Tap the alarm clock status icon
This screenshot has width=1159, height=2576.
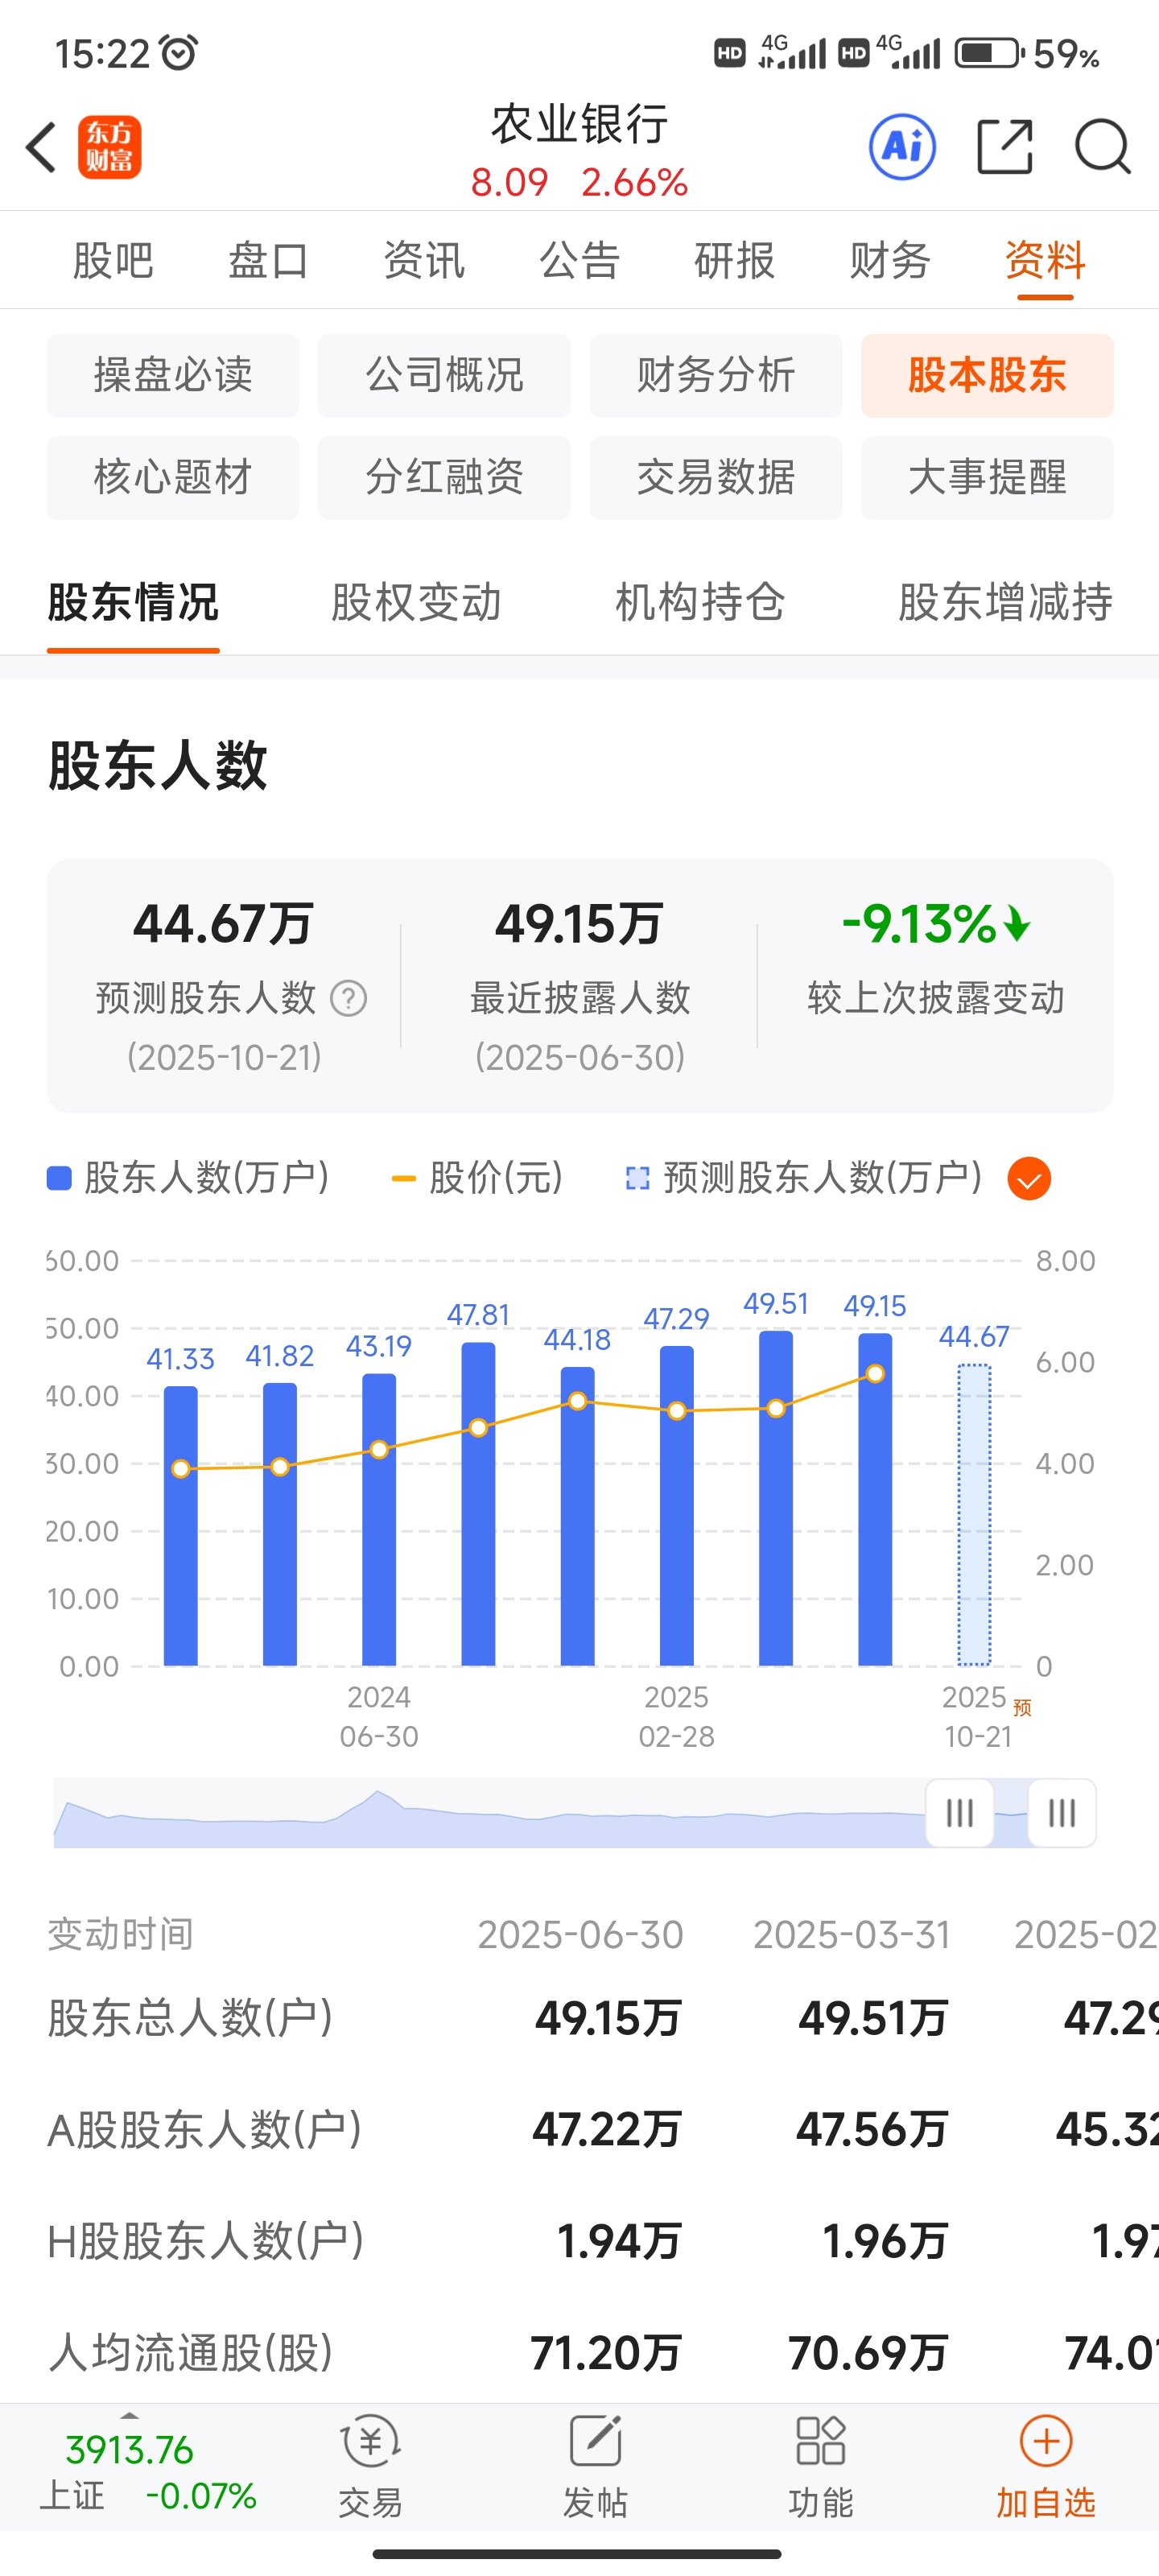179,52
